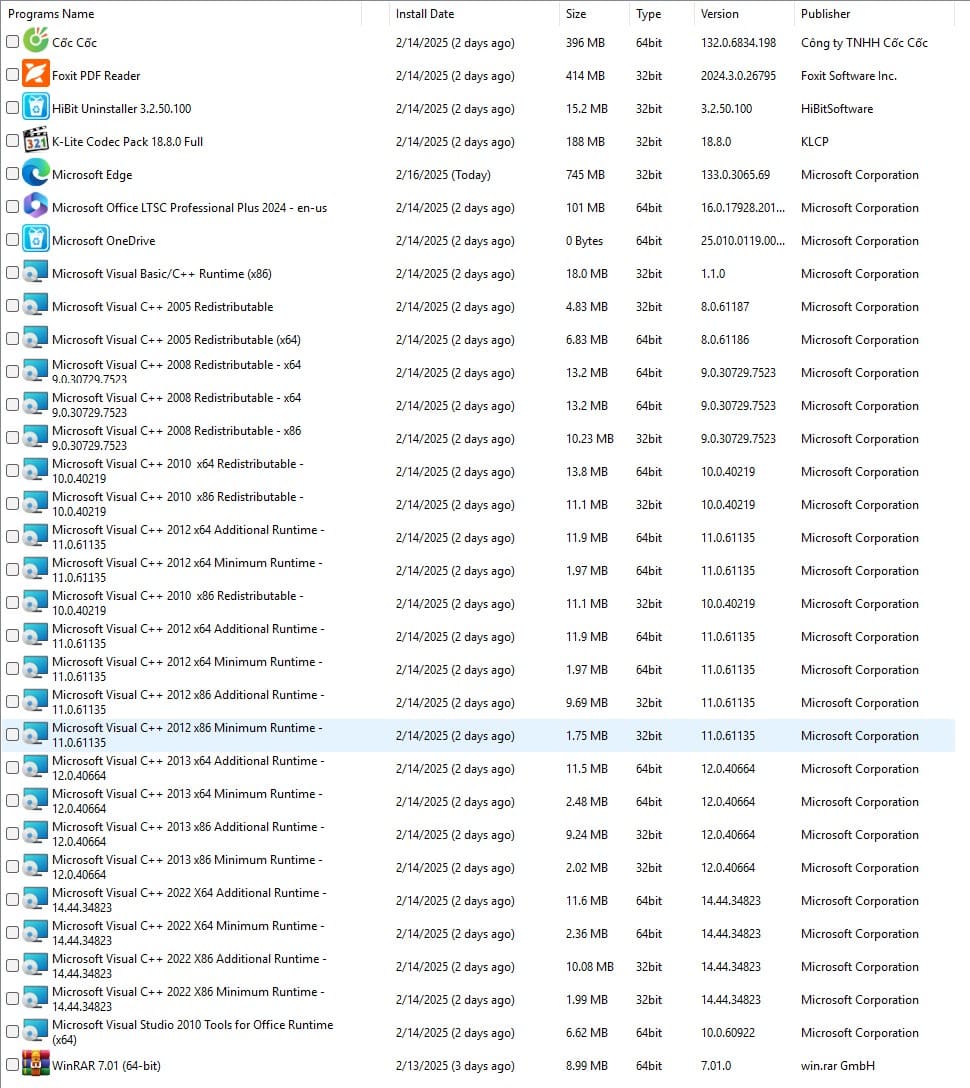Click the "414 MB" size value
Viewport: 970px width, 1088px height.
pos(585,76)
